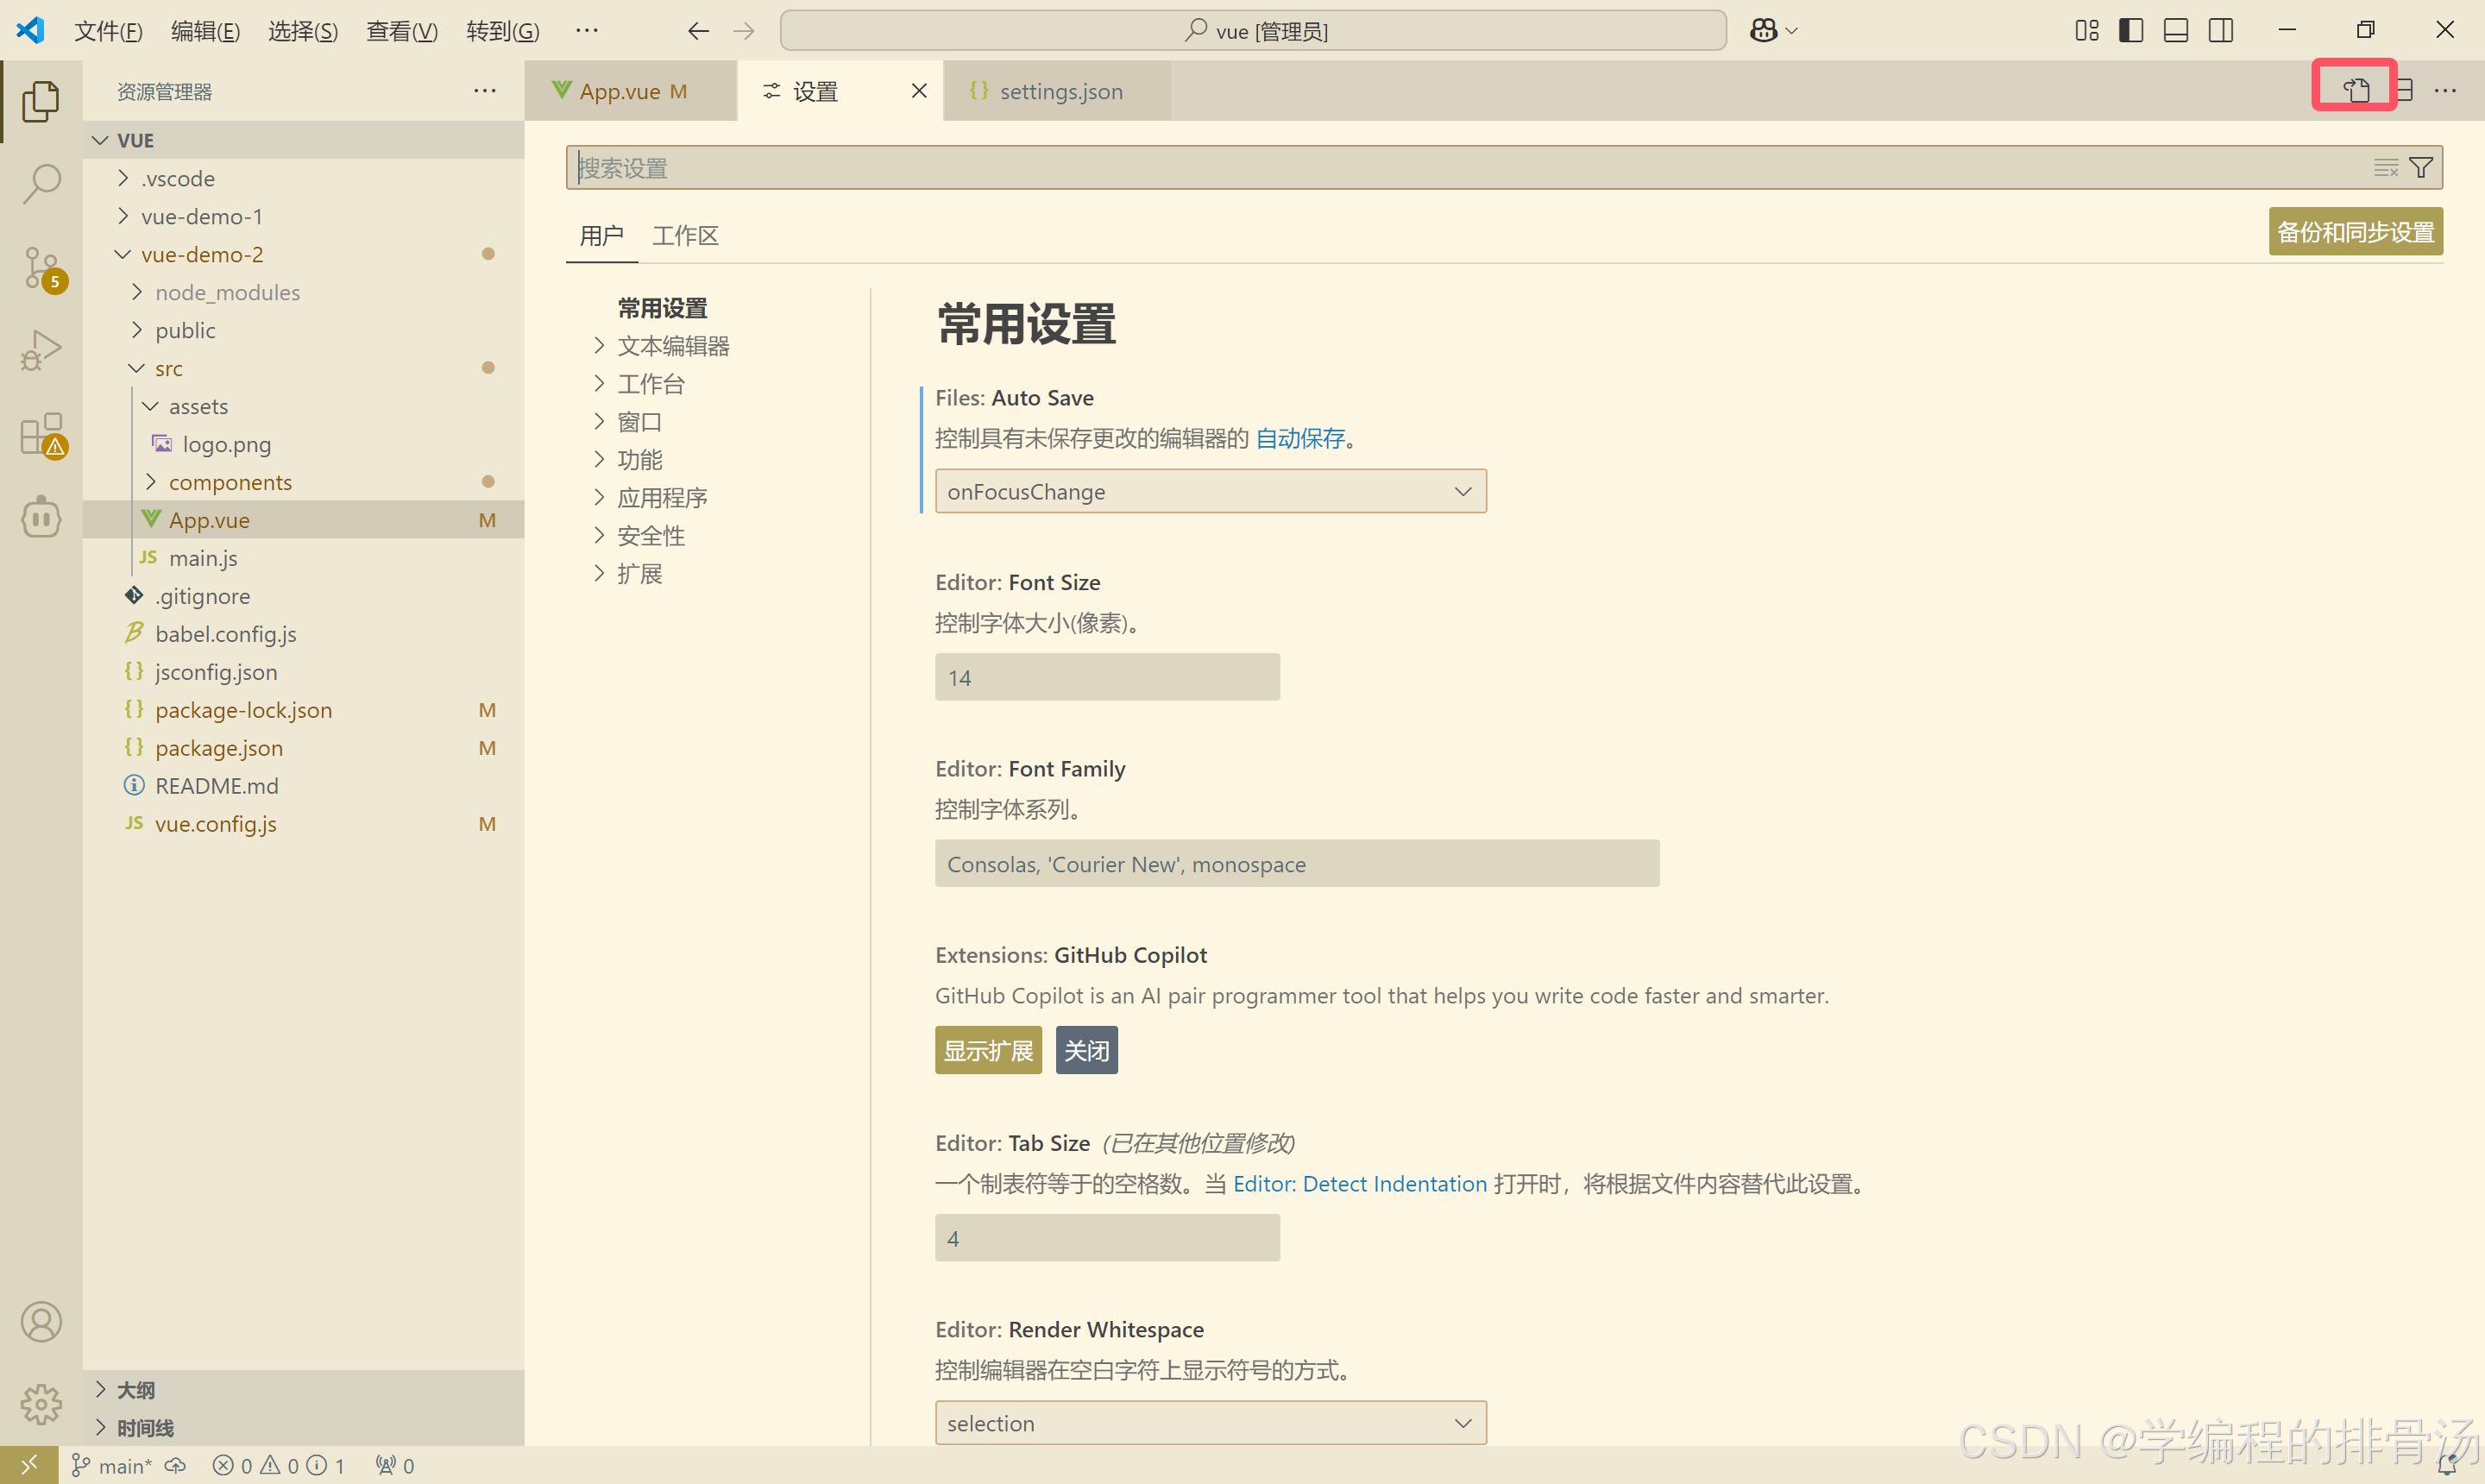Image resolution: width=2485 pixels, height=1484 pixels.
Task: Click the 搜索设置 search input
Action: pyautogui.click(x=1400, y=167)
